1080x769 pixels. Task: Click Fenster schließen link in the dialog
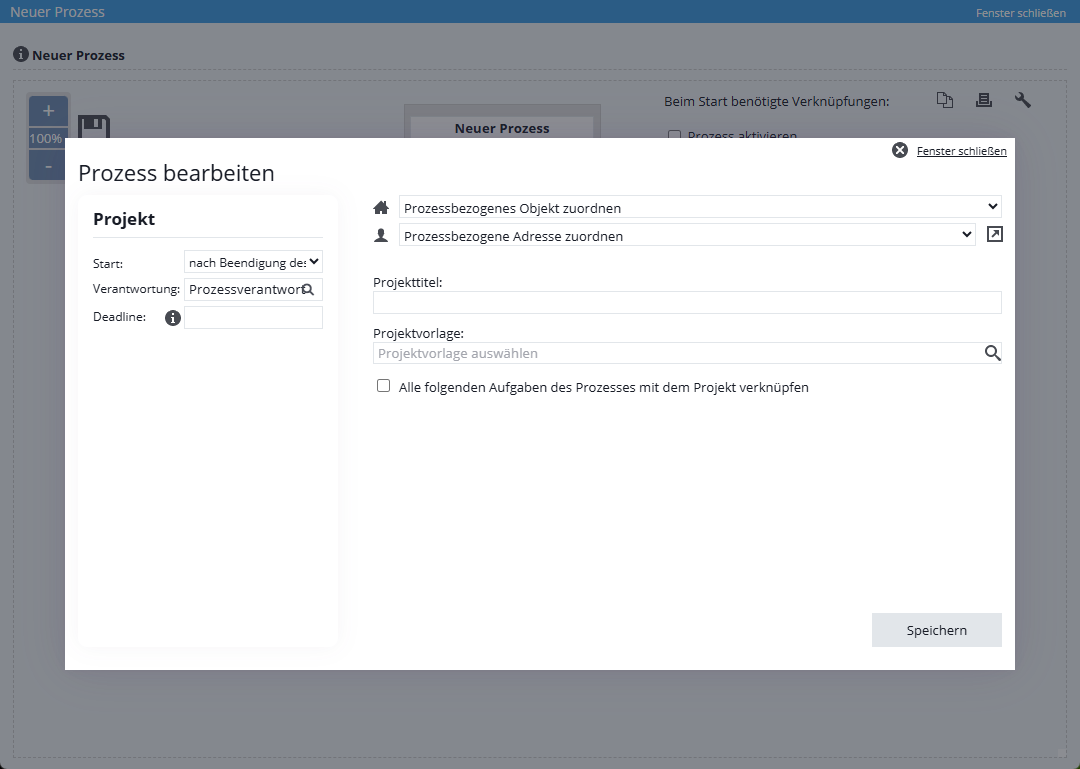961,151
